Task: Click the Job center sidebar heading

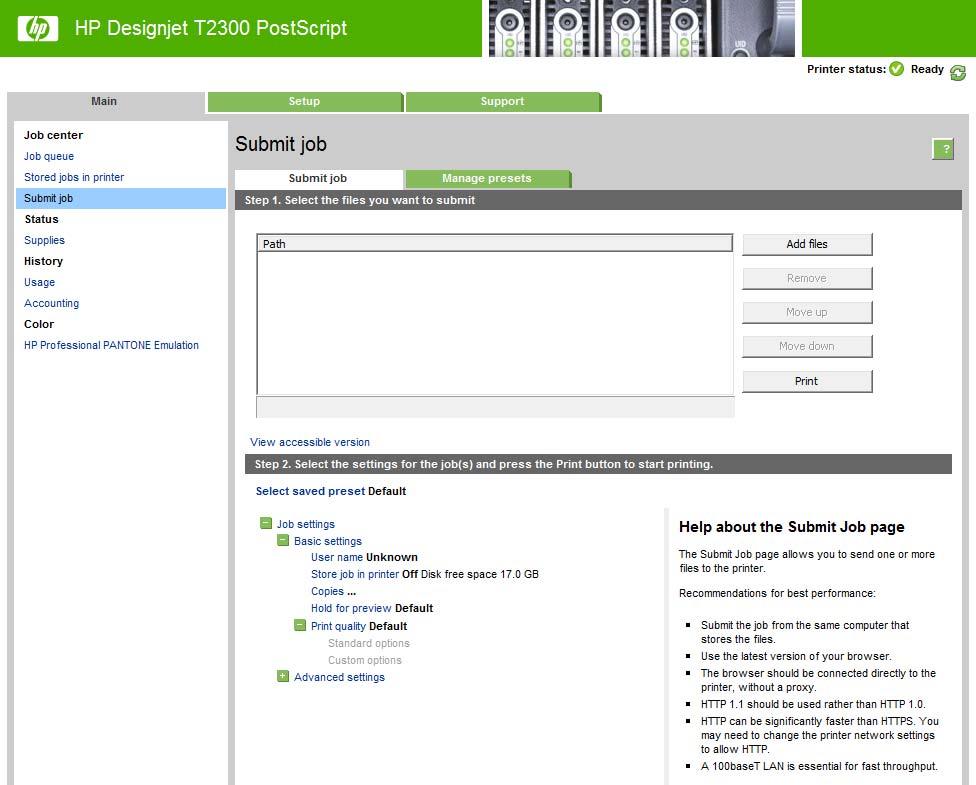Action: click(54, 135)
